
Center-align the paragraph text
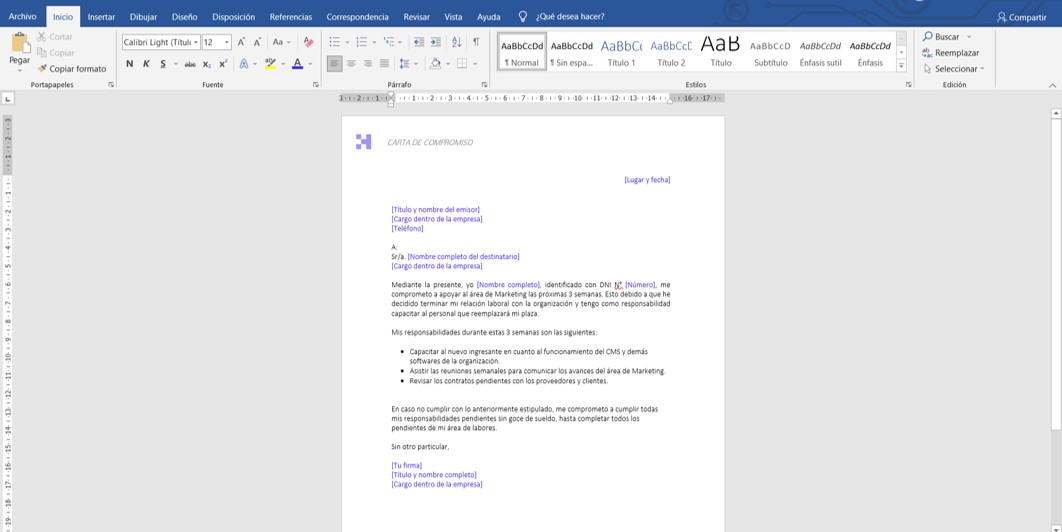point(351,64)
